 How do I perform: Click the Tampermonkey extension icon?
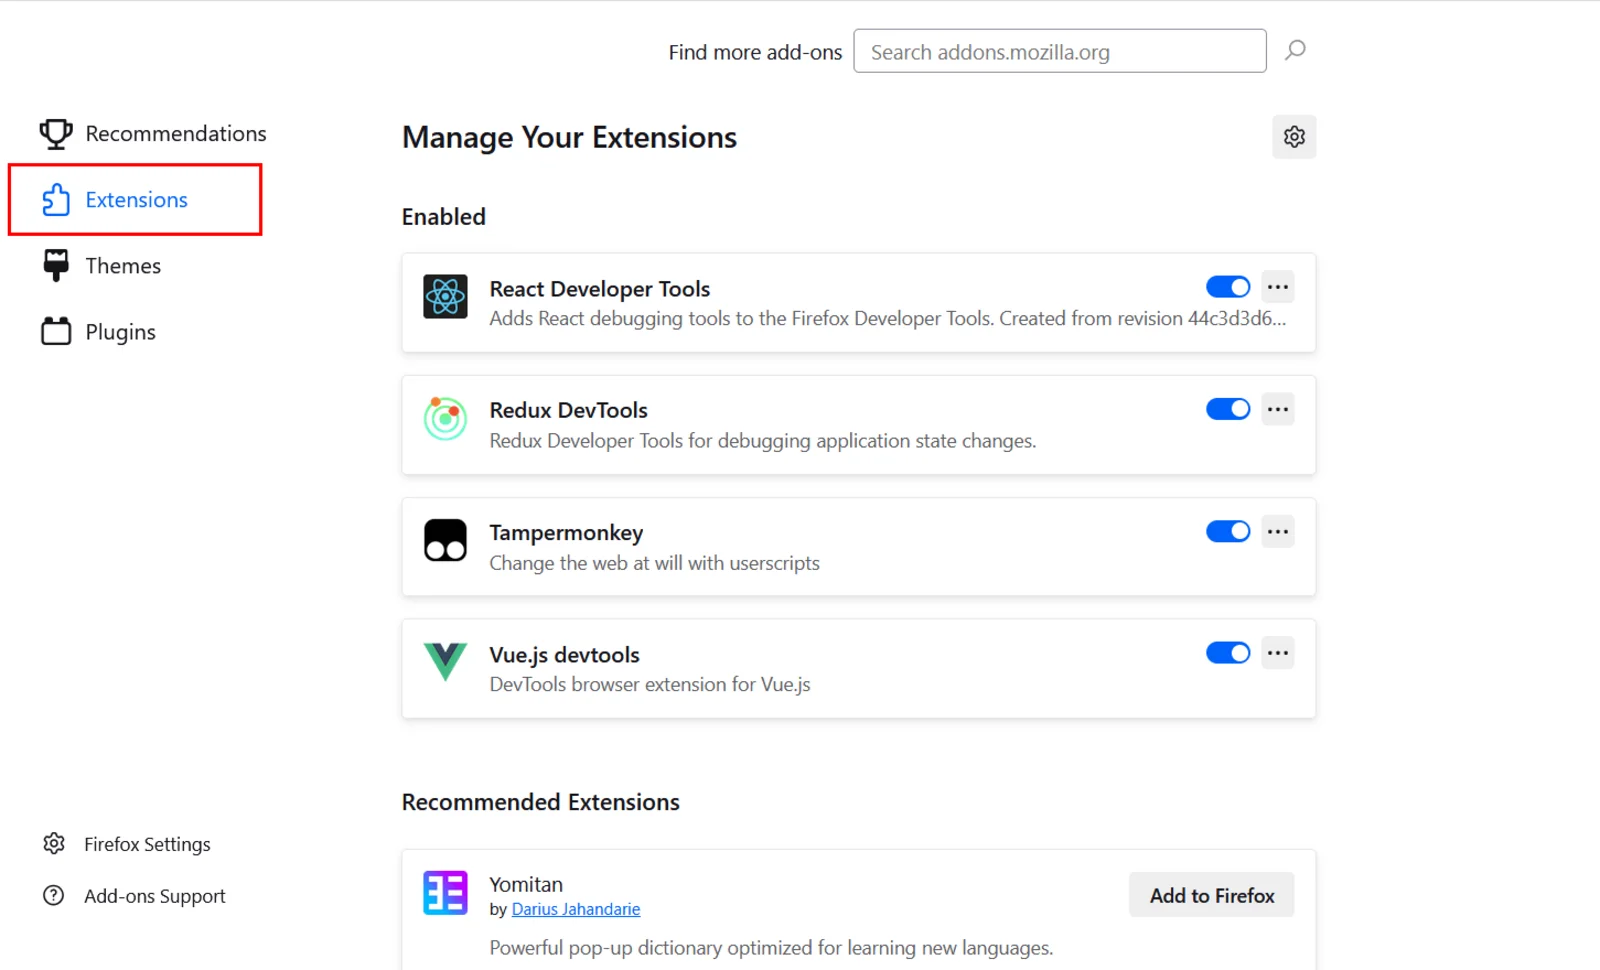[x=445, y=540]
